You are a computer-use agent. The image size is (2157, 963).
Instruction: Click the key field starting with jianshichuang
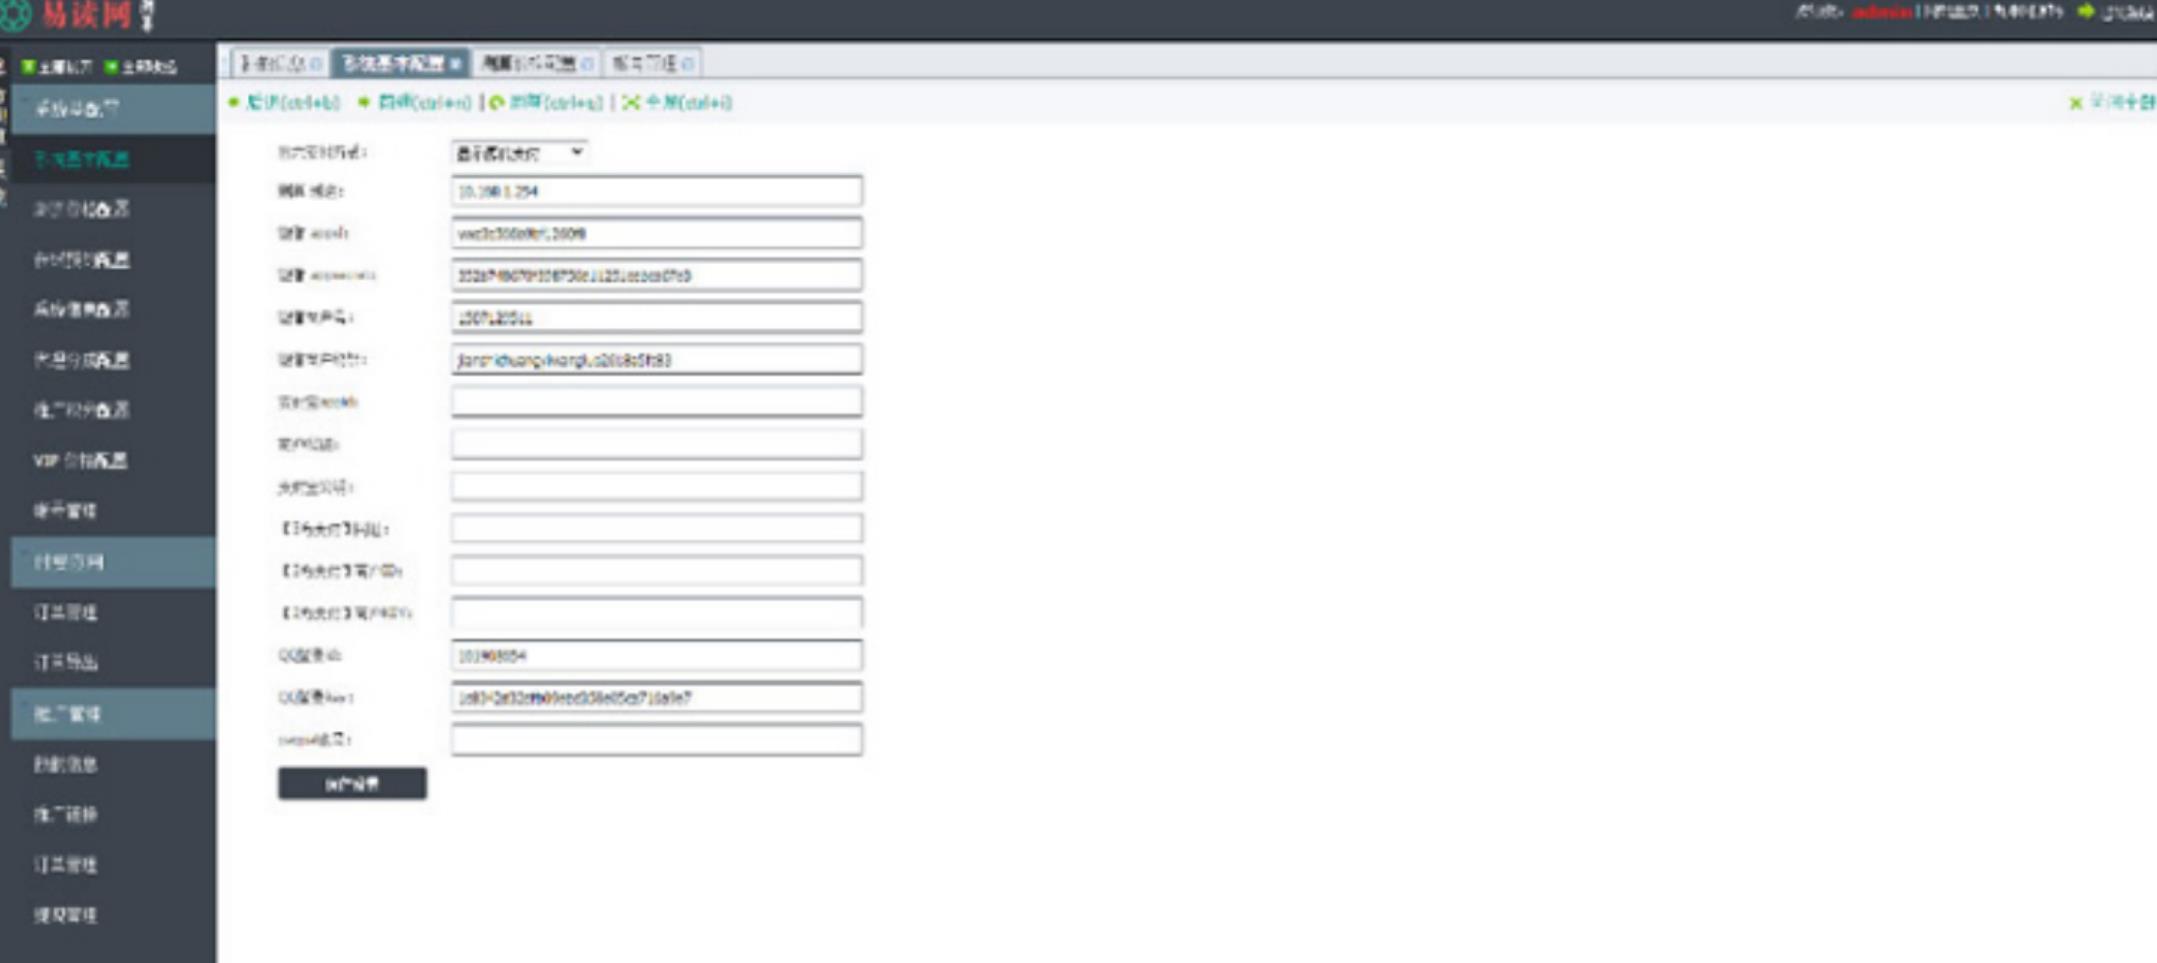656,359
